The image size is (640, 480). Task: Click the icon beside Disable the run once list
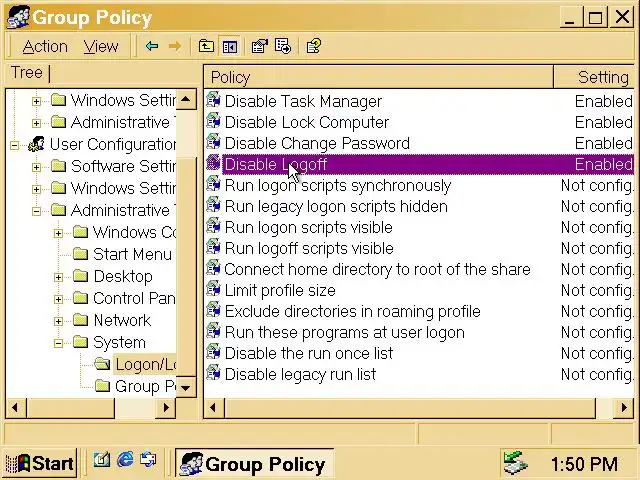pos(213,353)
